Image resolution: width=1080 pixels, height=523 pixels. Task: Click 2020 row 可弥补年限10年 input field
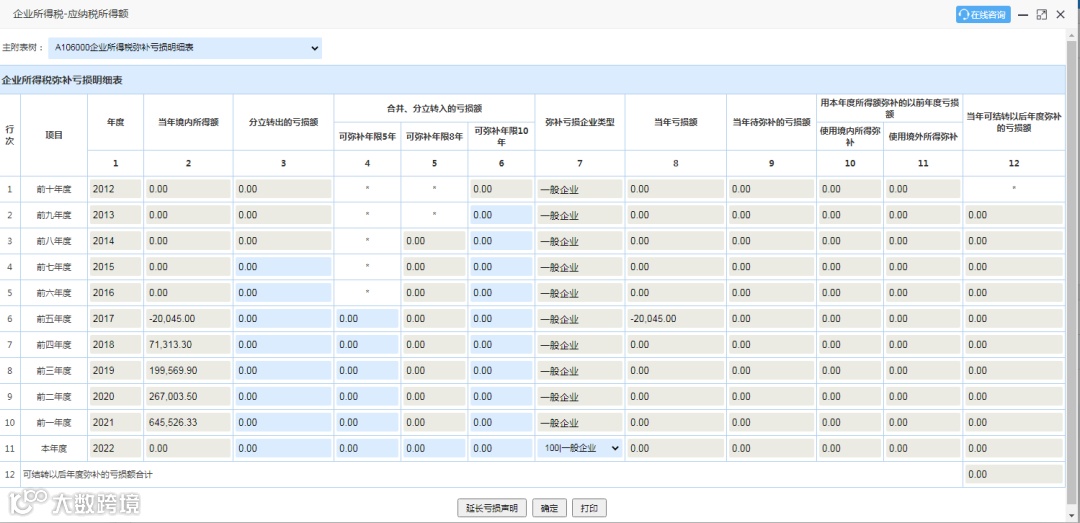[501, 397]
